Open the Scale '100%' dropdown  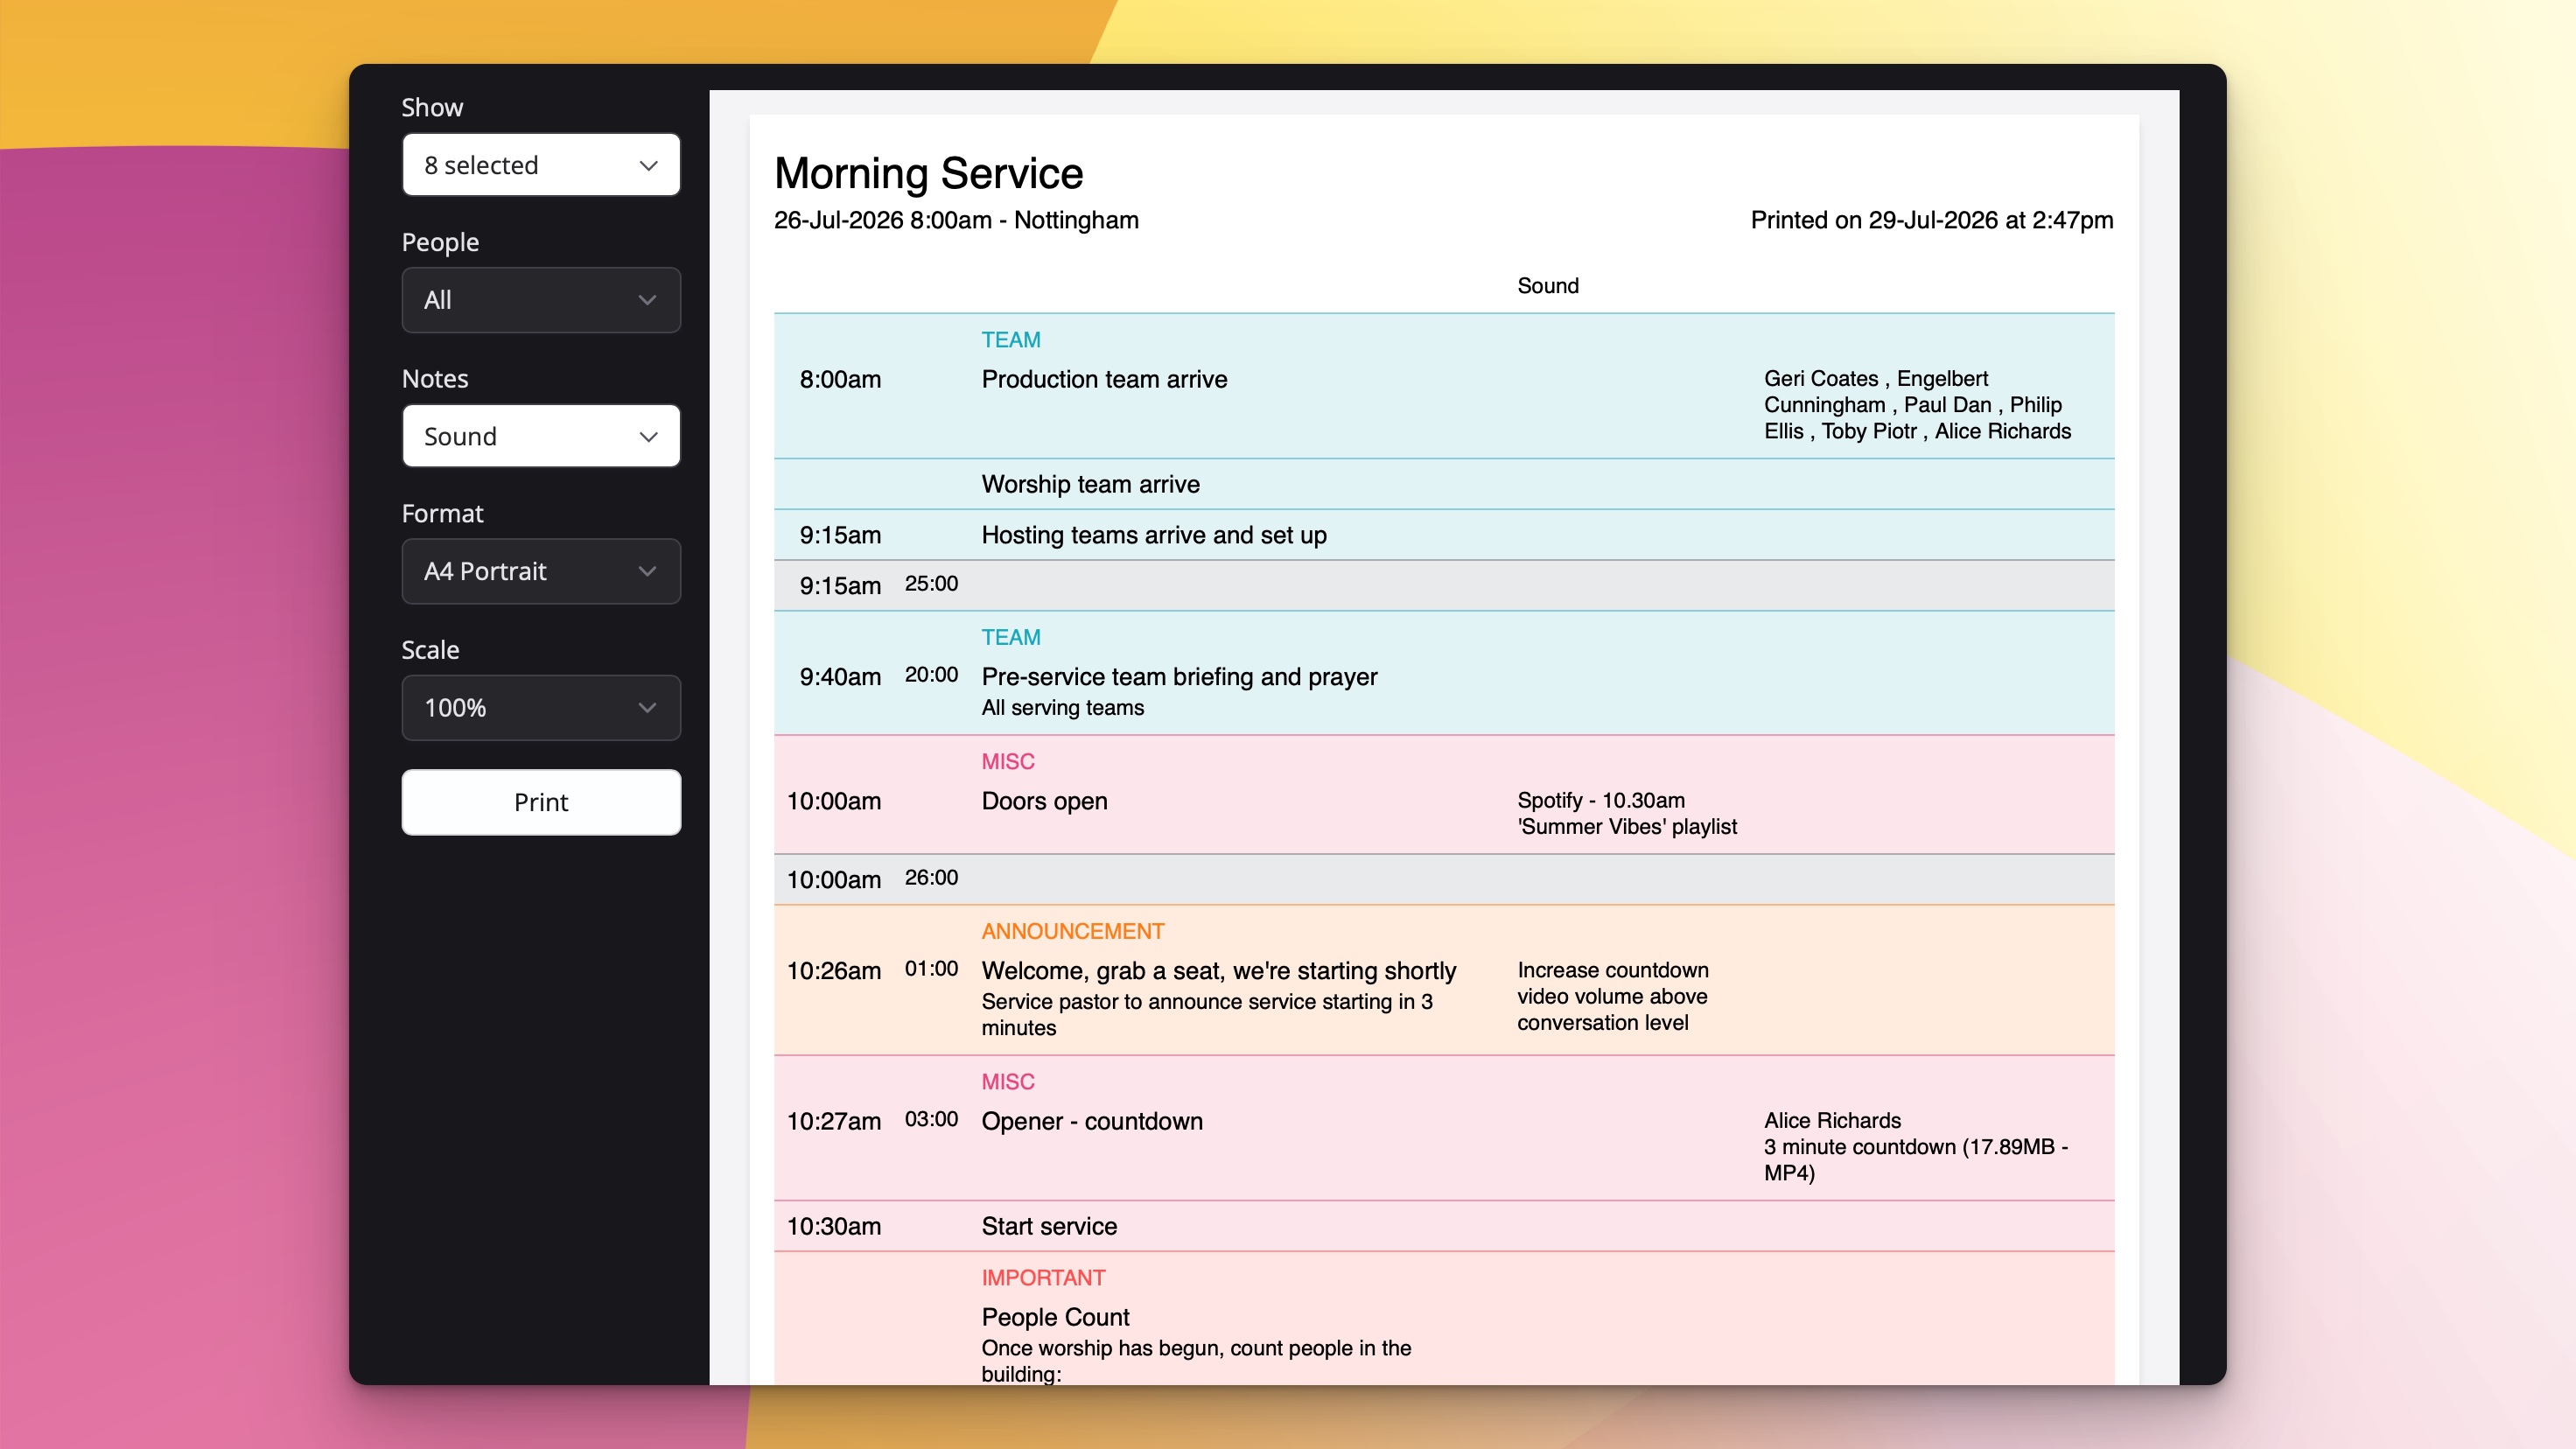click(541, 708)
